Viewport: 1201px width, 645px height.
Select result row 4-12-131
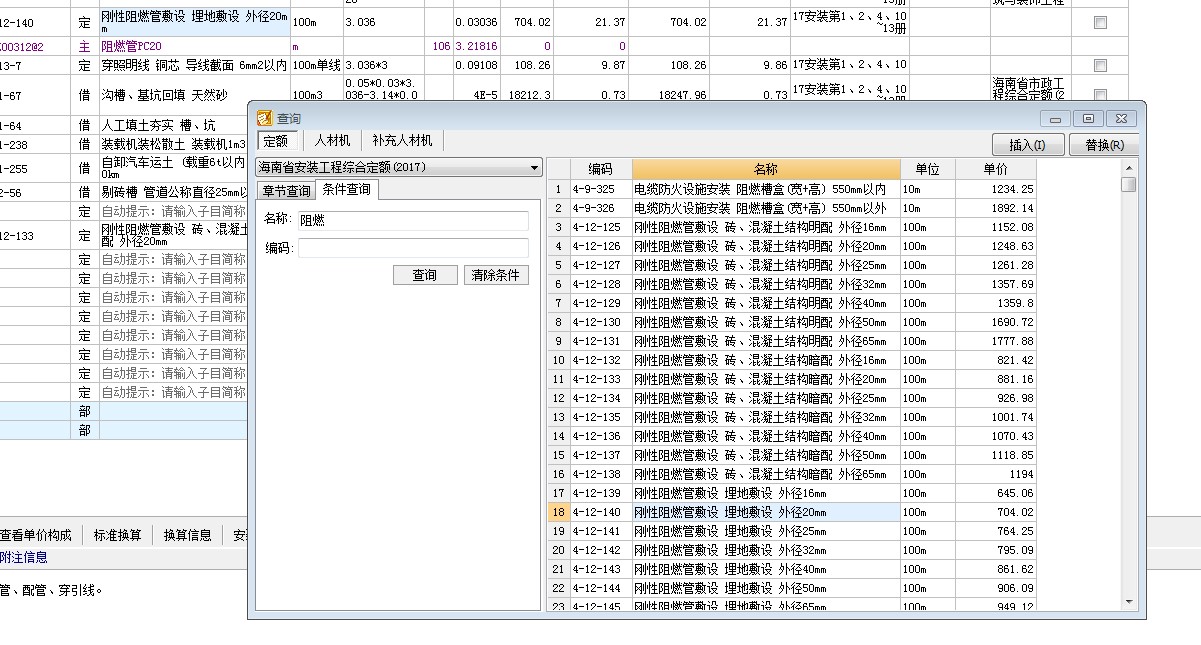792,341
